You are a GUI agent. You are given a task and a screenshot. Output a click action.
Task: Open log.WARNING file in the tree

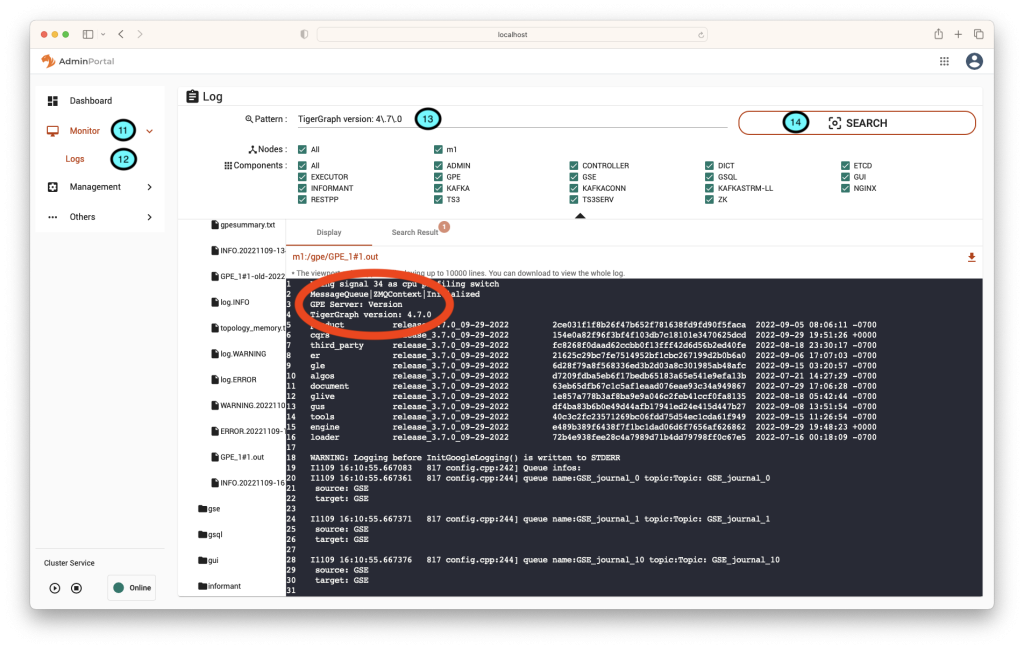(x=238, y=354)
